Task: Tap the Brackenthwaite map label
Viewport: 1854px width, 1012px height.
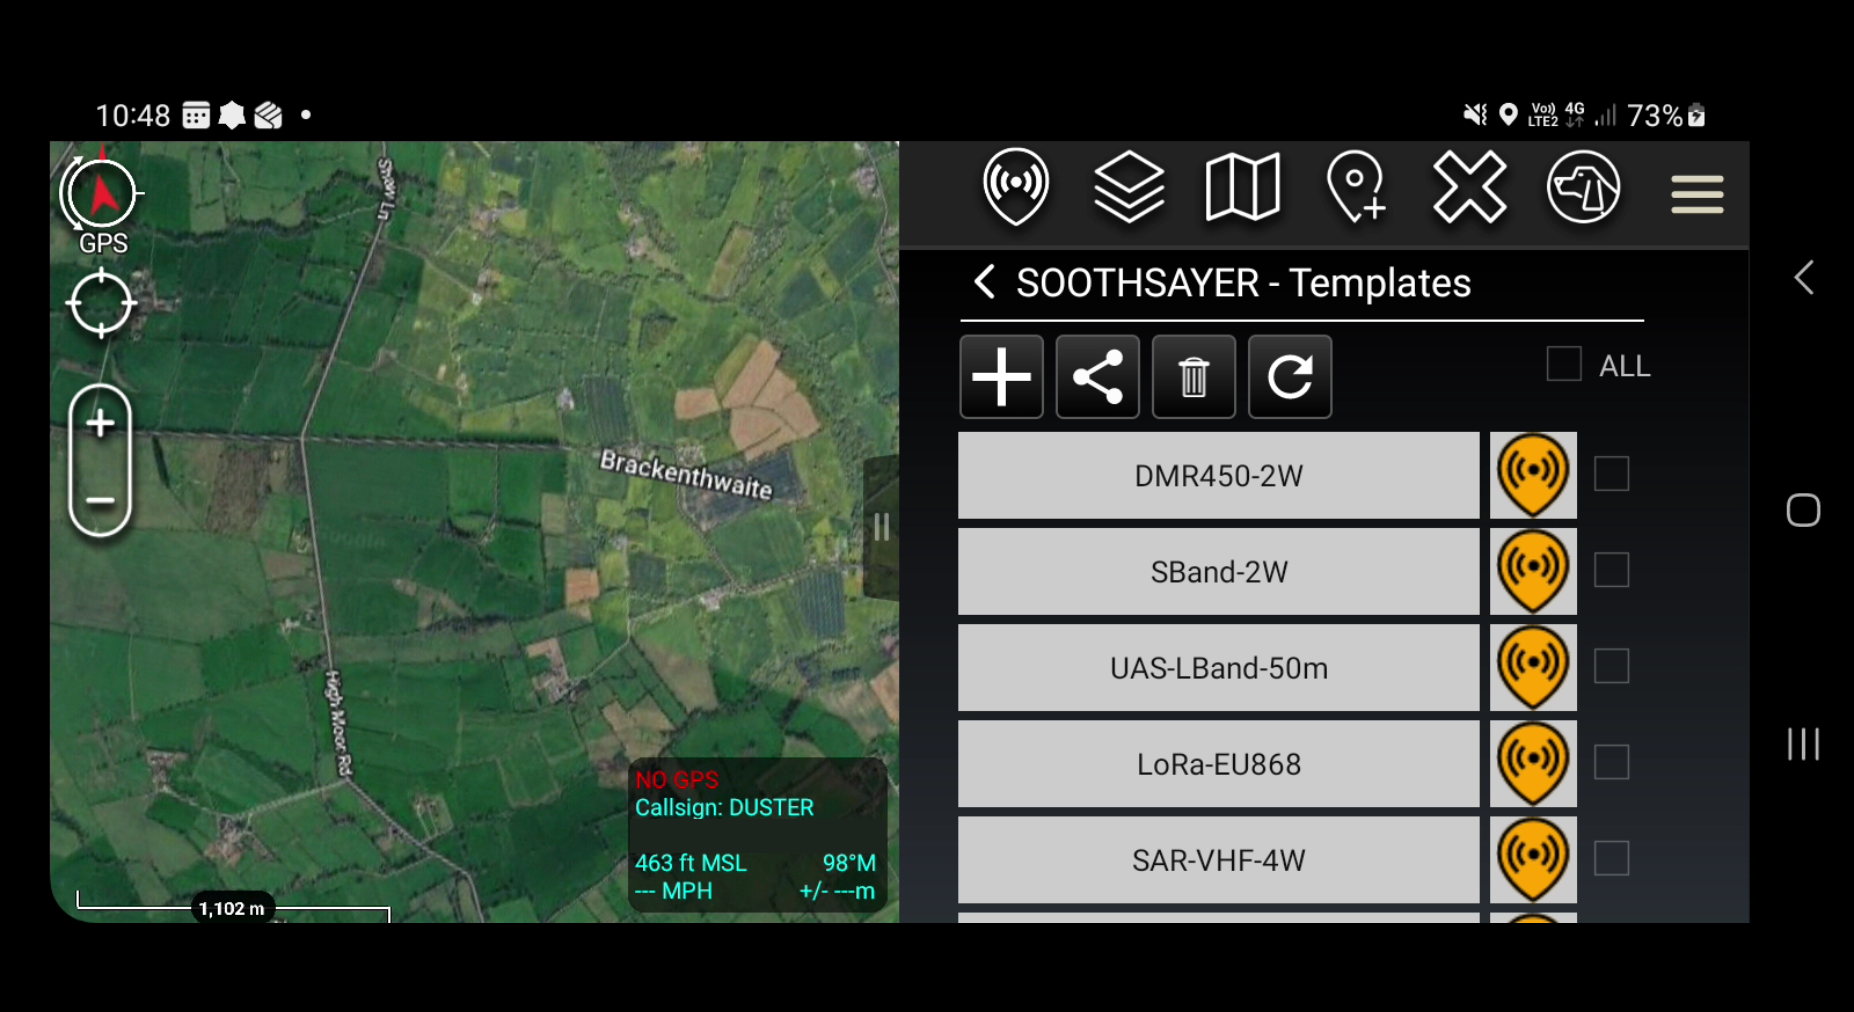Action: [686, 474]
